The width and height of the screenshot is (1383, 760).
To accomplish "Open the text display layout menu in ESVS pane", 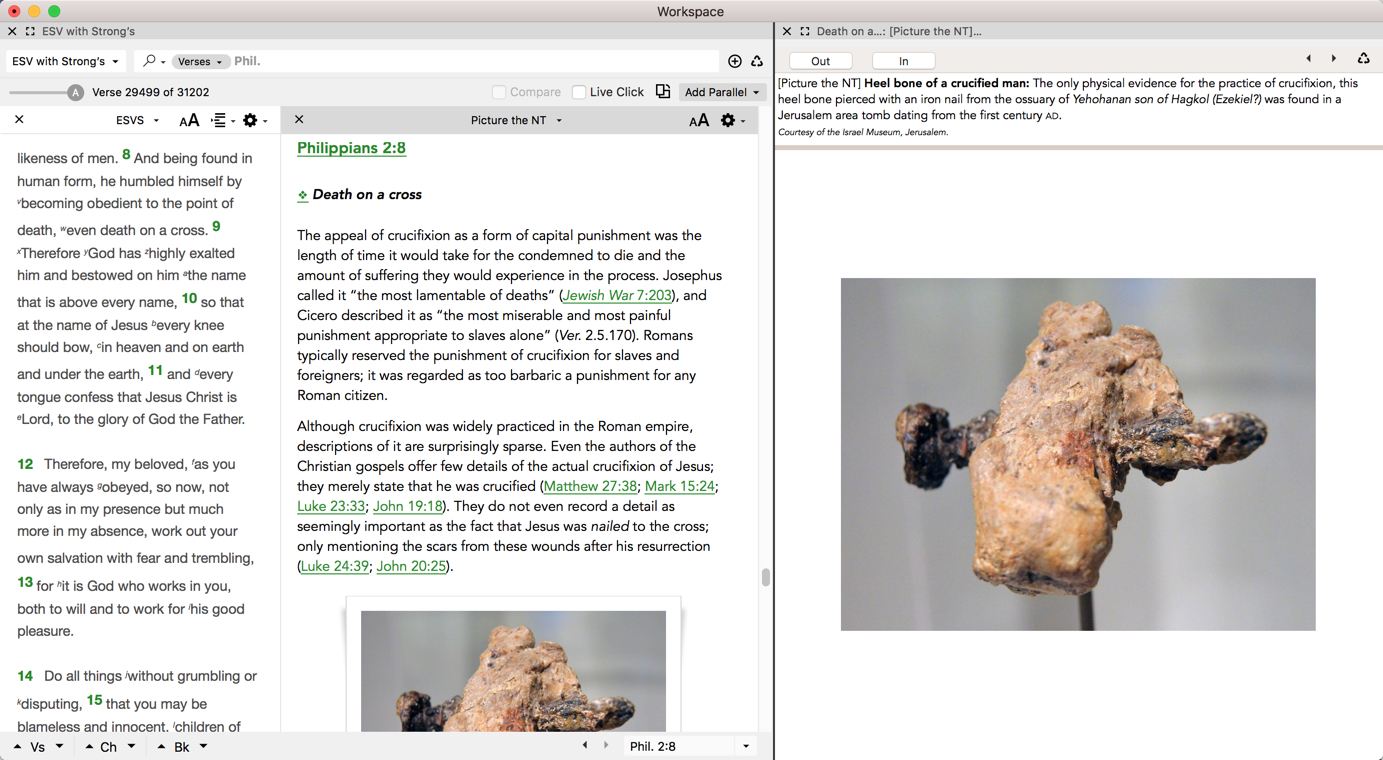I will click(x=223, y=120).
